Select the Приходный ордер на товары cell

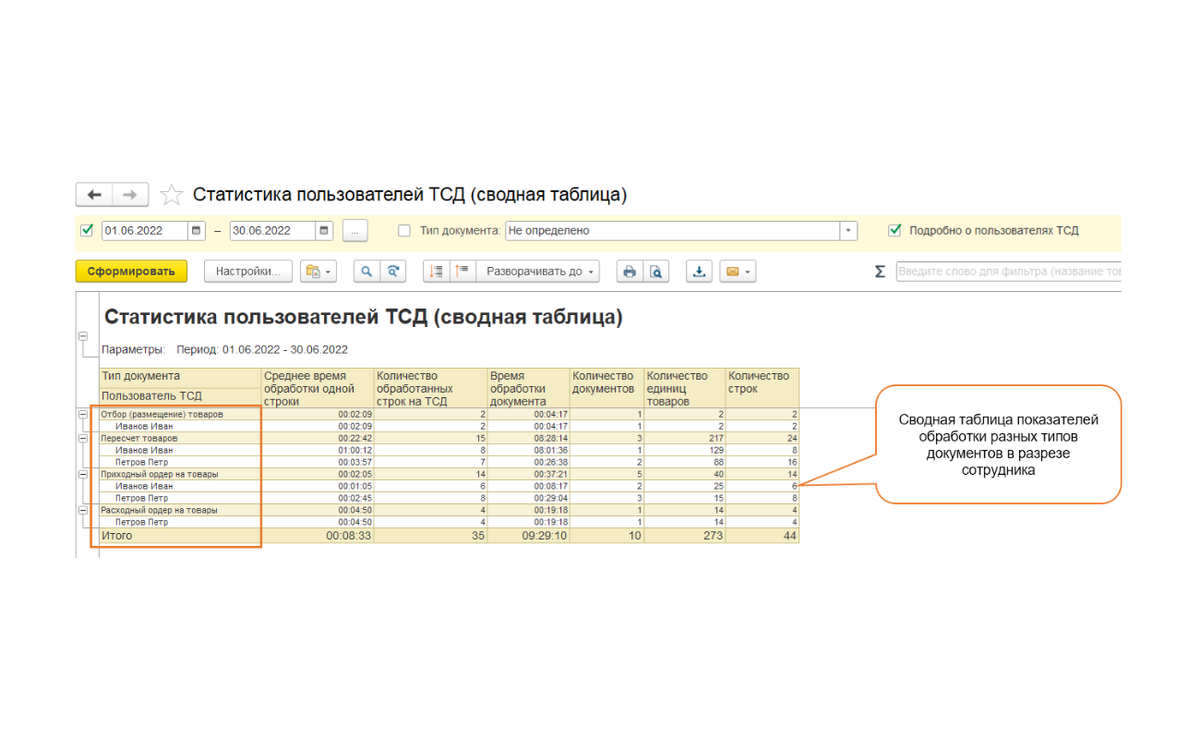(x=180, y=474)
